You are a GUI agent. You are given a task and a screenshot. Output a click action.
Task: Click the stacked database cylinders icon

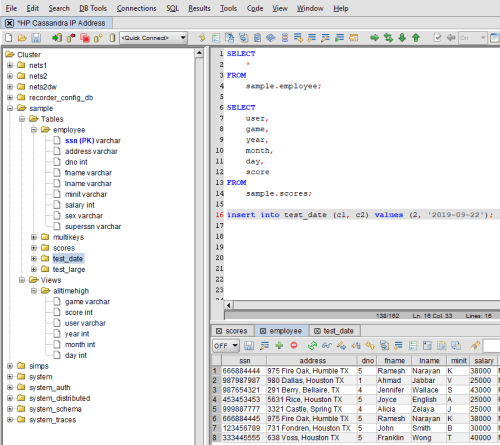pos(285,38)
